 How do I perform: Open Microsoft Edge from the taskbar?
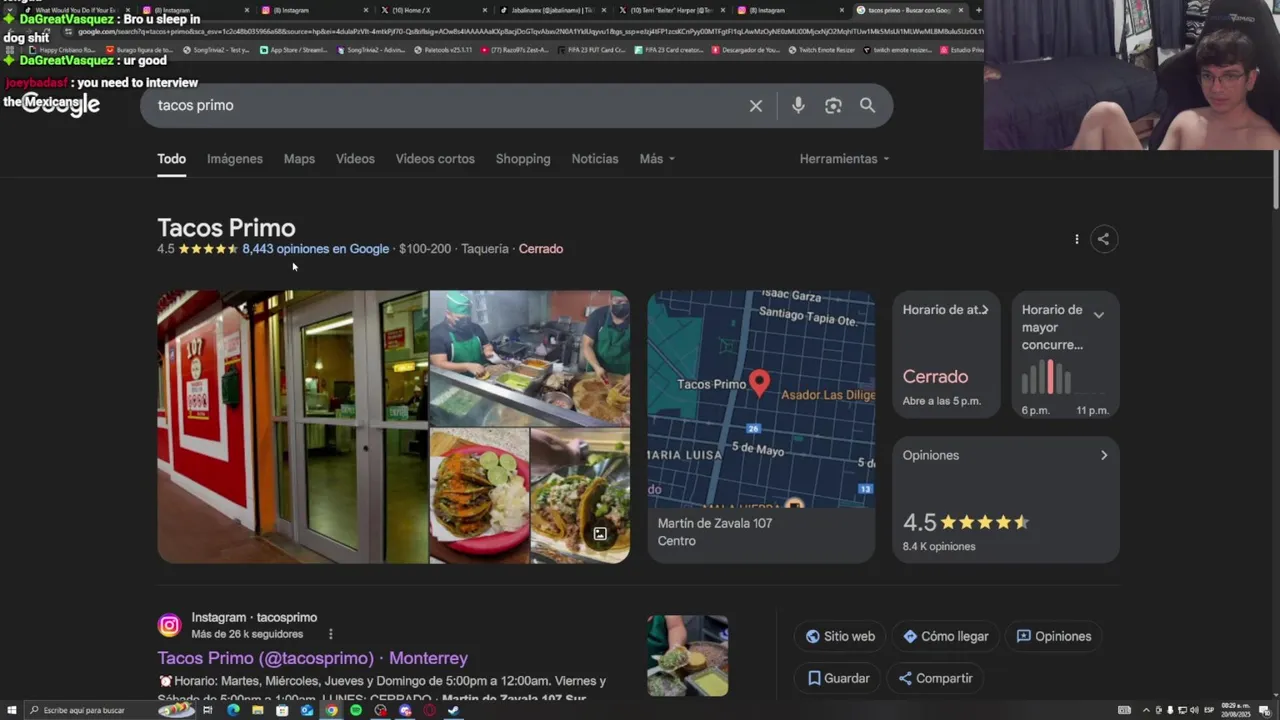[233, 710]
